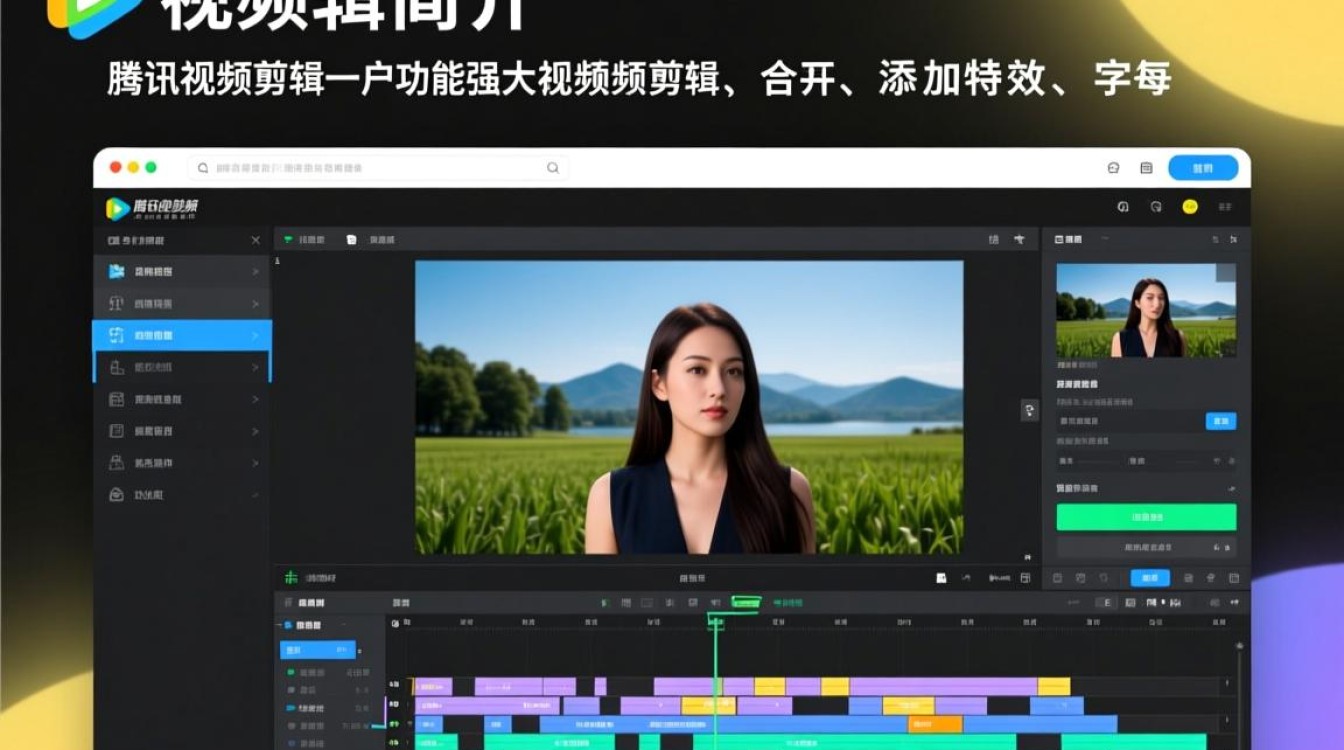Expand the chevron in the highlighted blue sidebar row
The image size is (1344, 750).
click(x=255, y=335)
